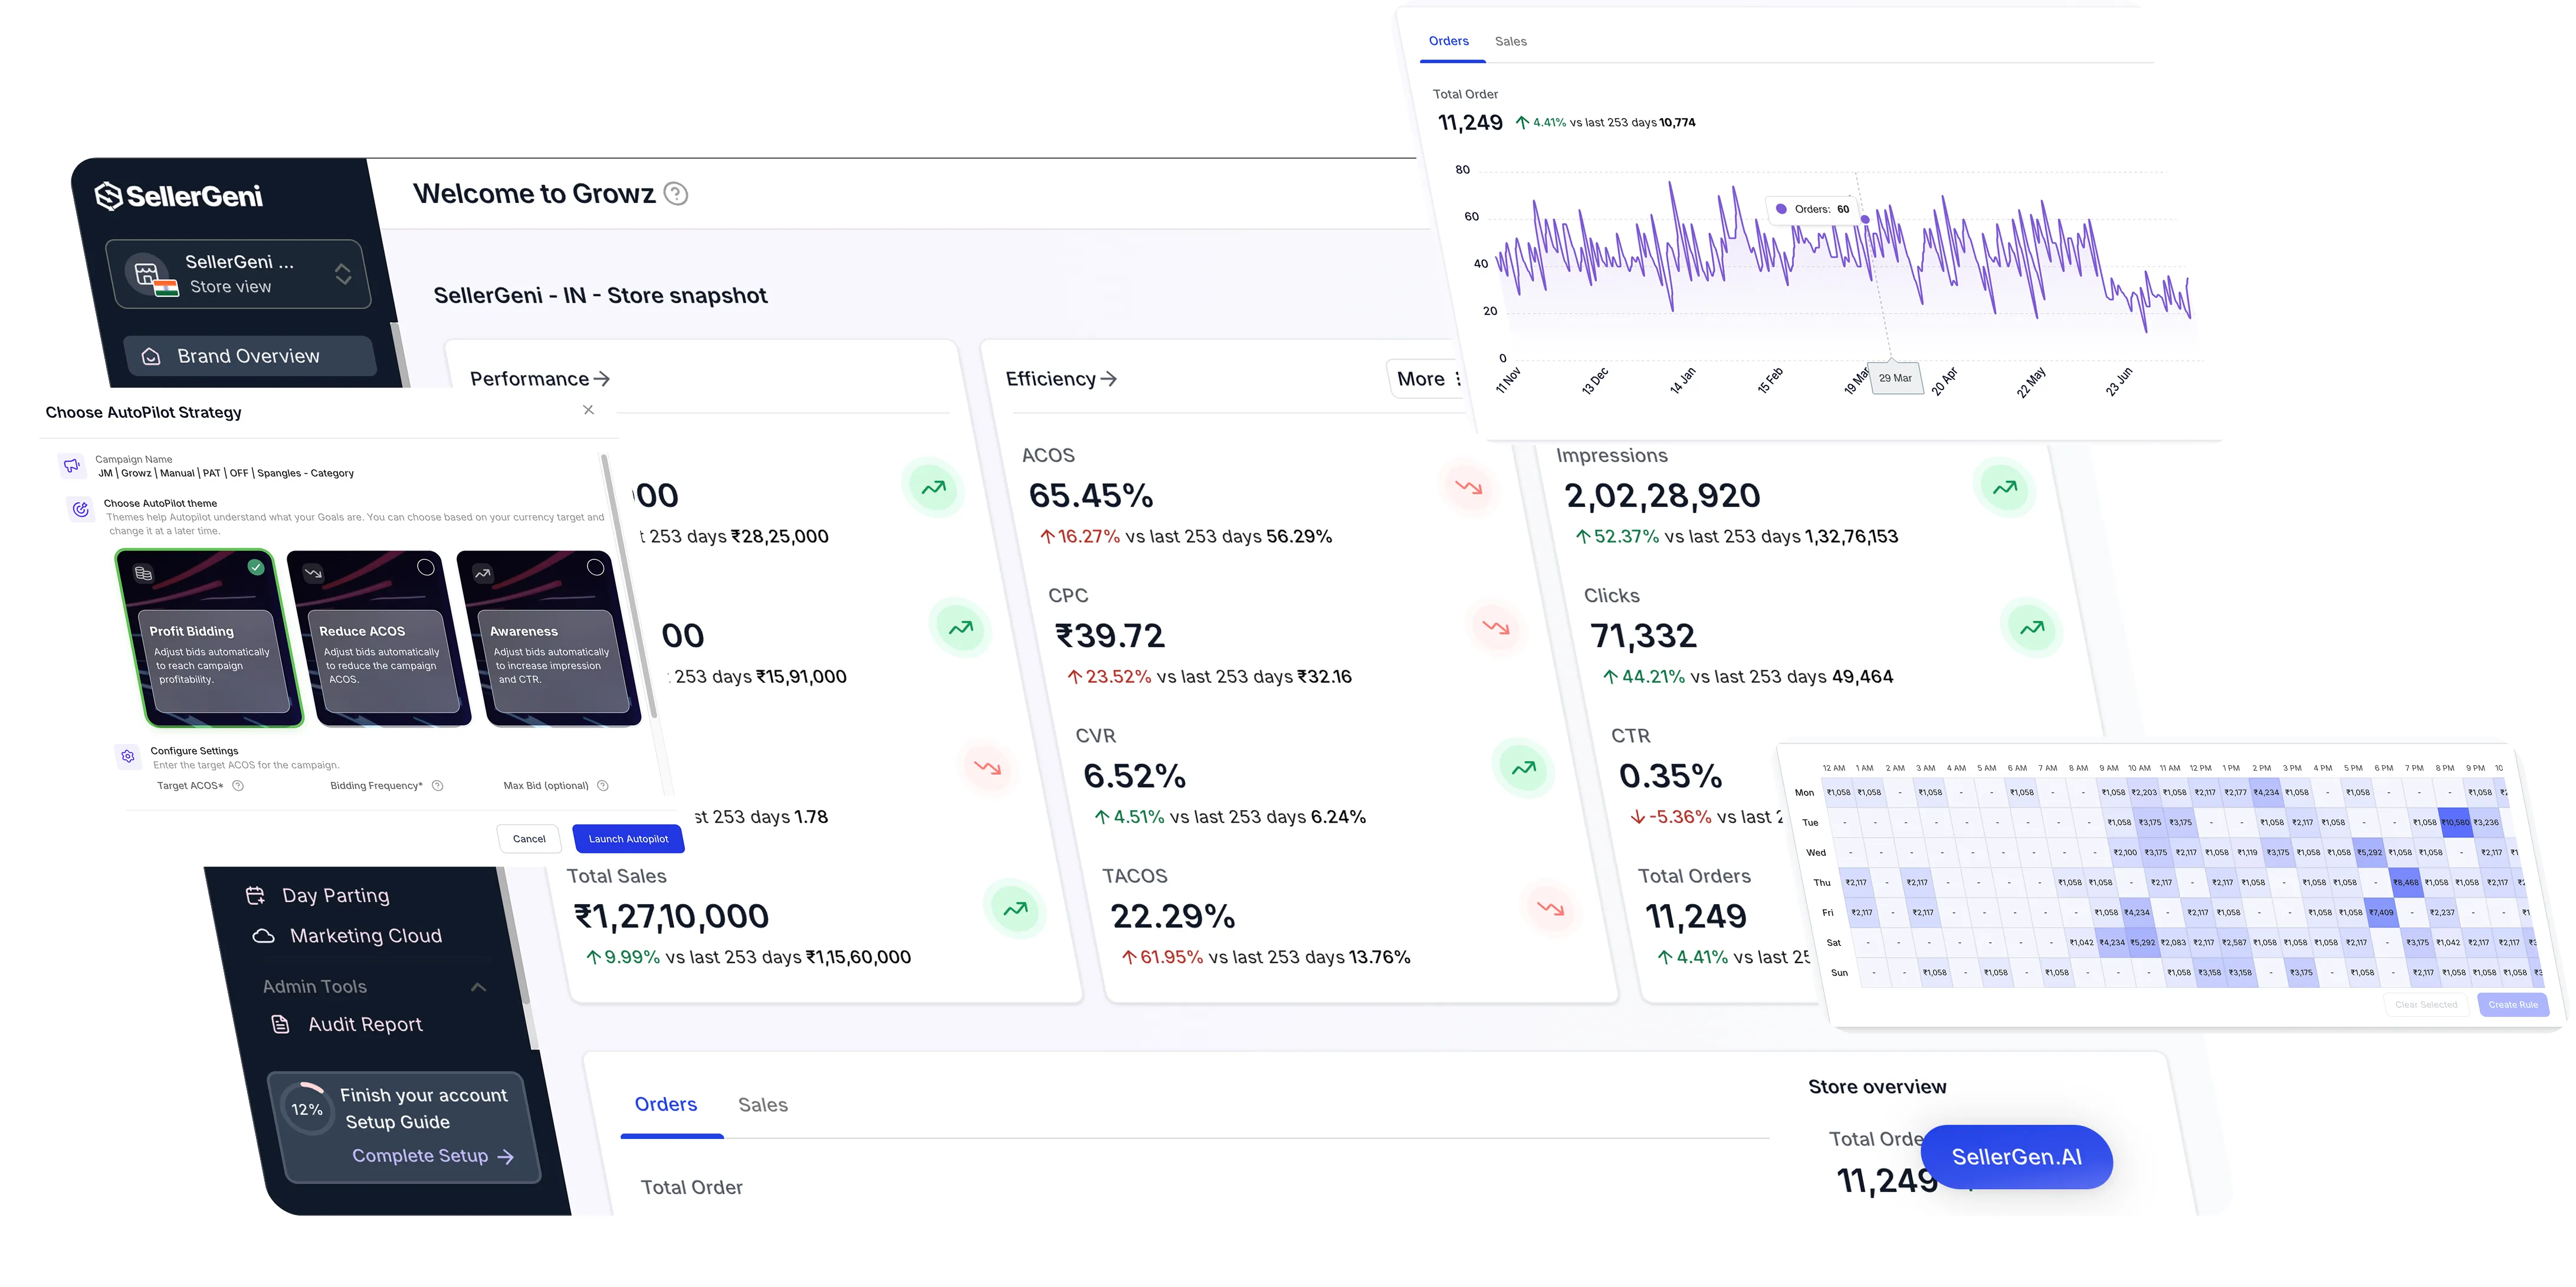2576x1287 pixels.
Task: Click the target icon beside Choose AutoPilot theme
Action: [81, 509]
